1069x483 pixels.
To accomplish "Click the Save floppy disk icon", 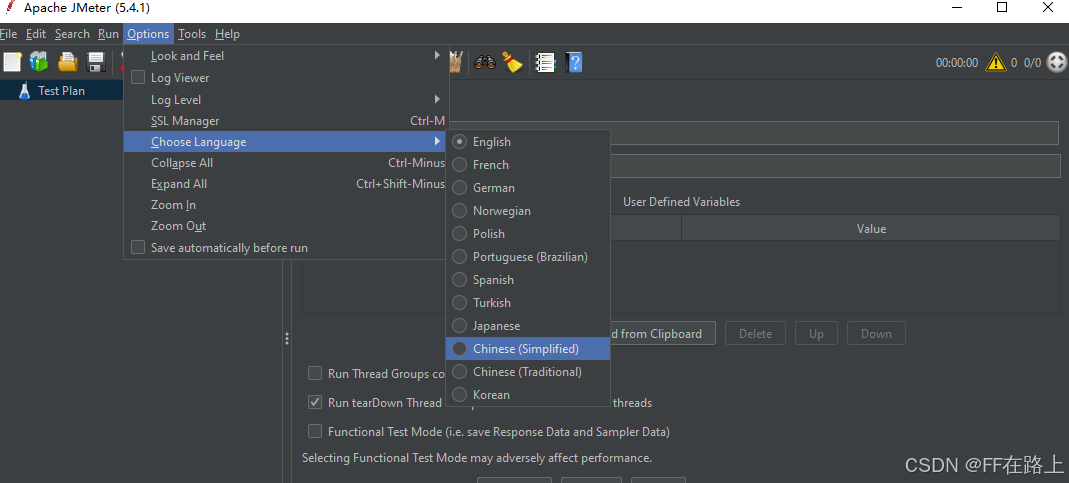I will pyautogui.click(x=95, y=62).
